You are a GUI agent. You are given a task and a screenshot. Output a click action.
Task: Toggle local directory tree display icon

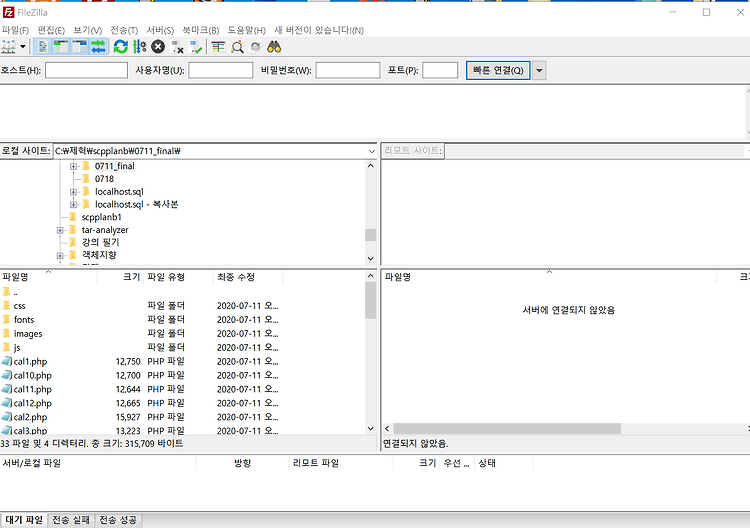[61, 46]
